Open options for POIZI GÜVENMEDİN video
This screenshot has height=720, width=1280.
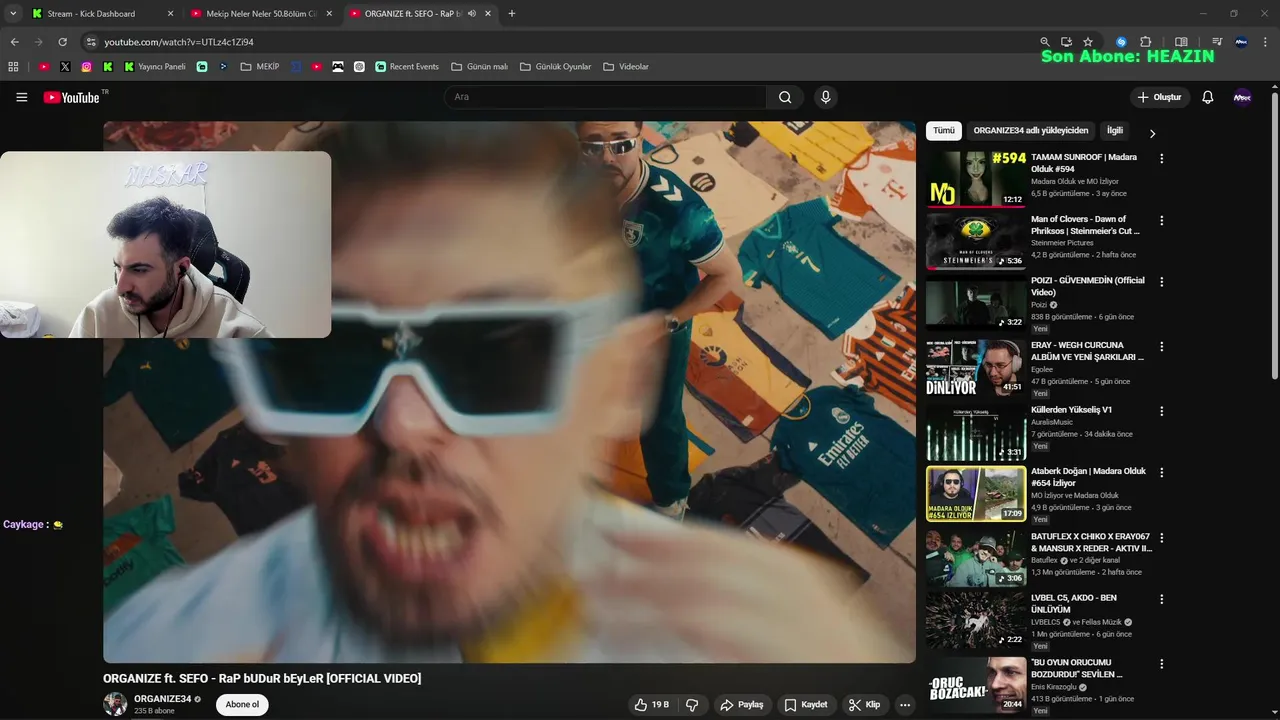point(1162,282)
